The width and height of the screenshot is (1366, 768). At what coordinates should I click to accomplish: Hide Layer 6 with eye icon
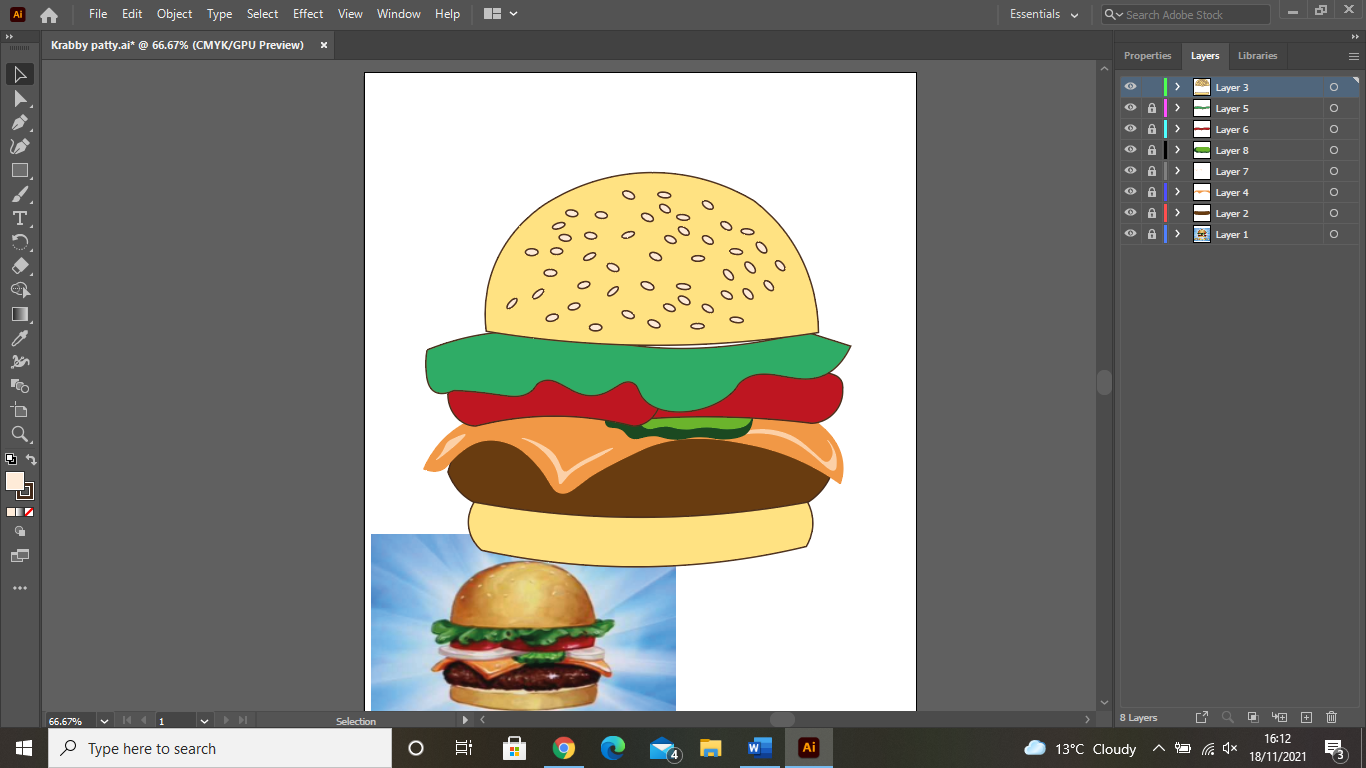coord(1130,129)
